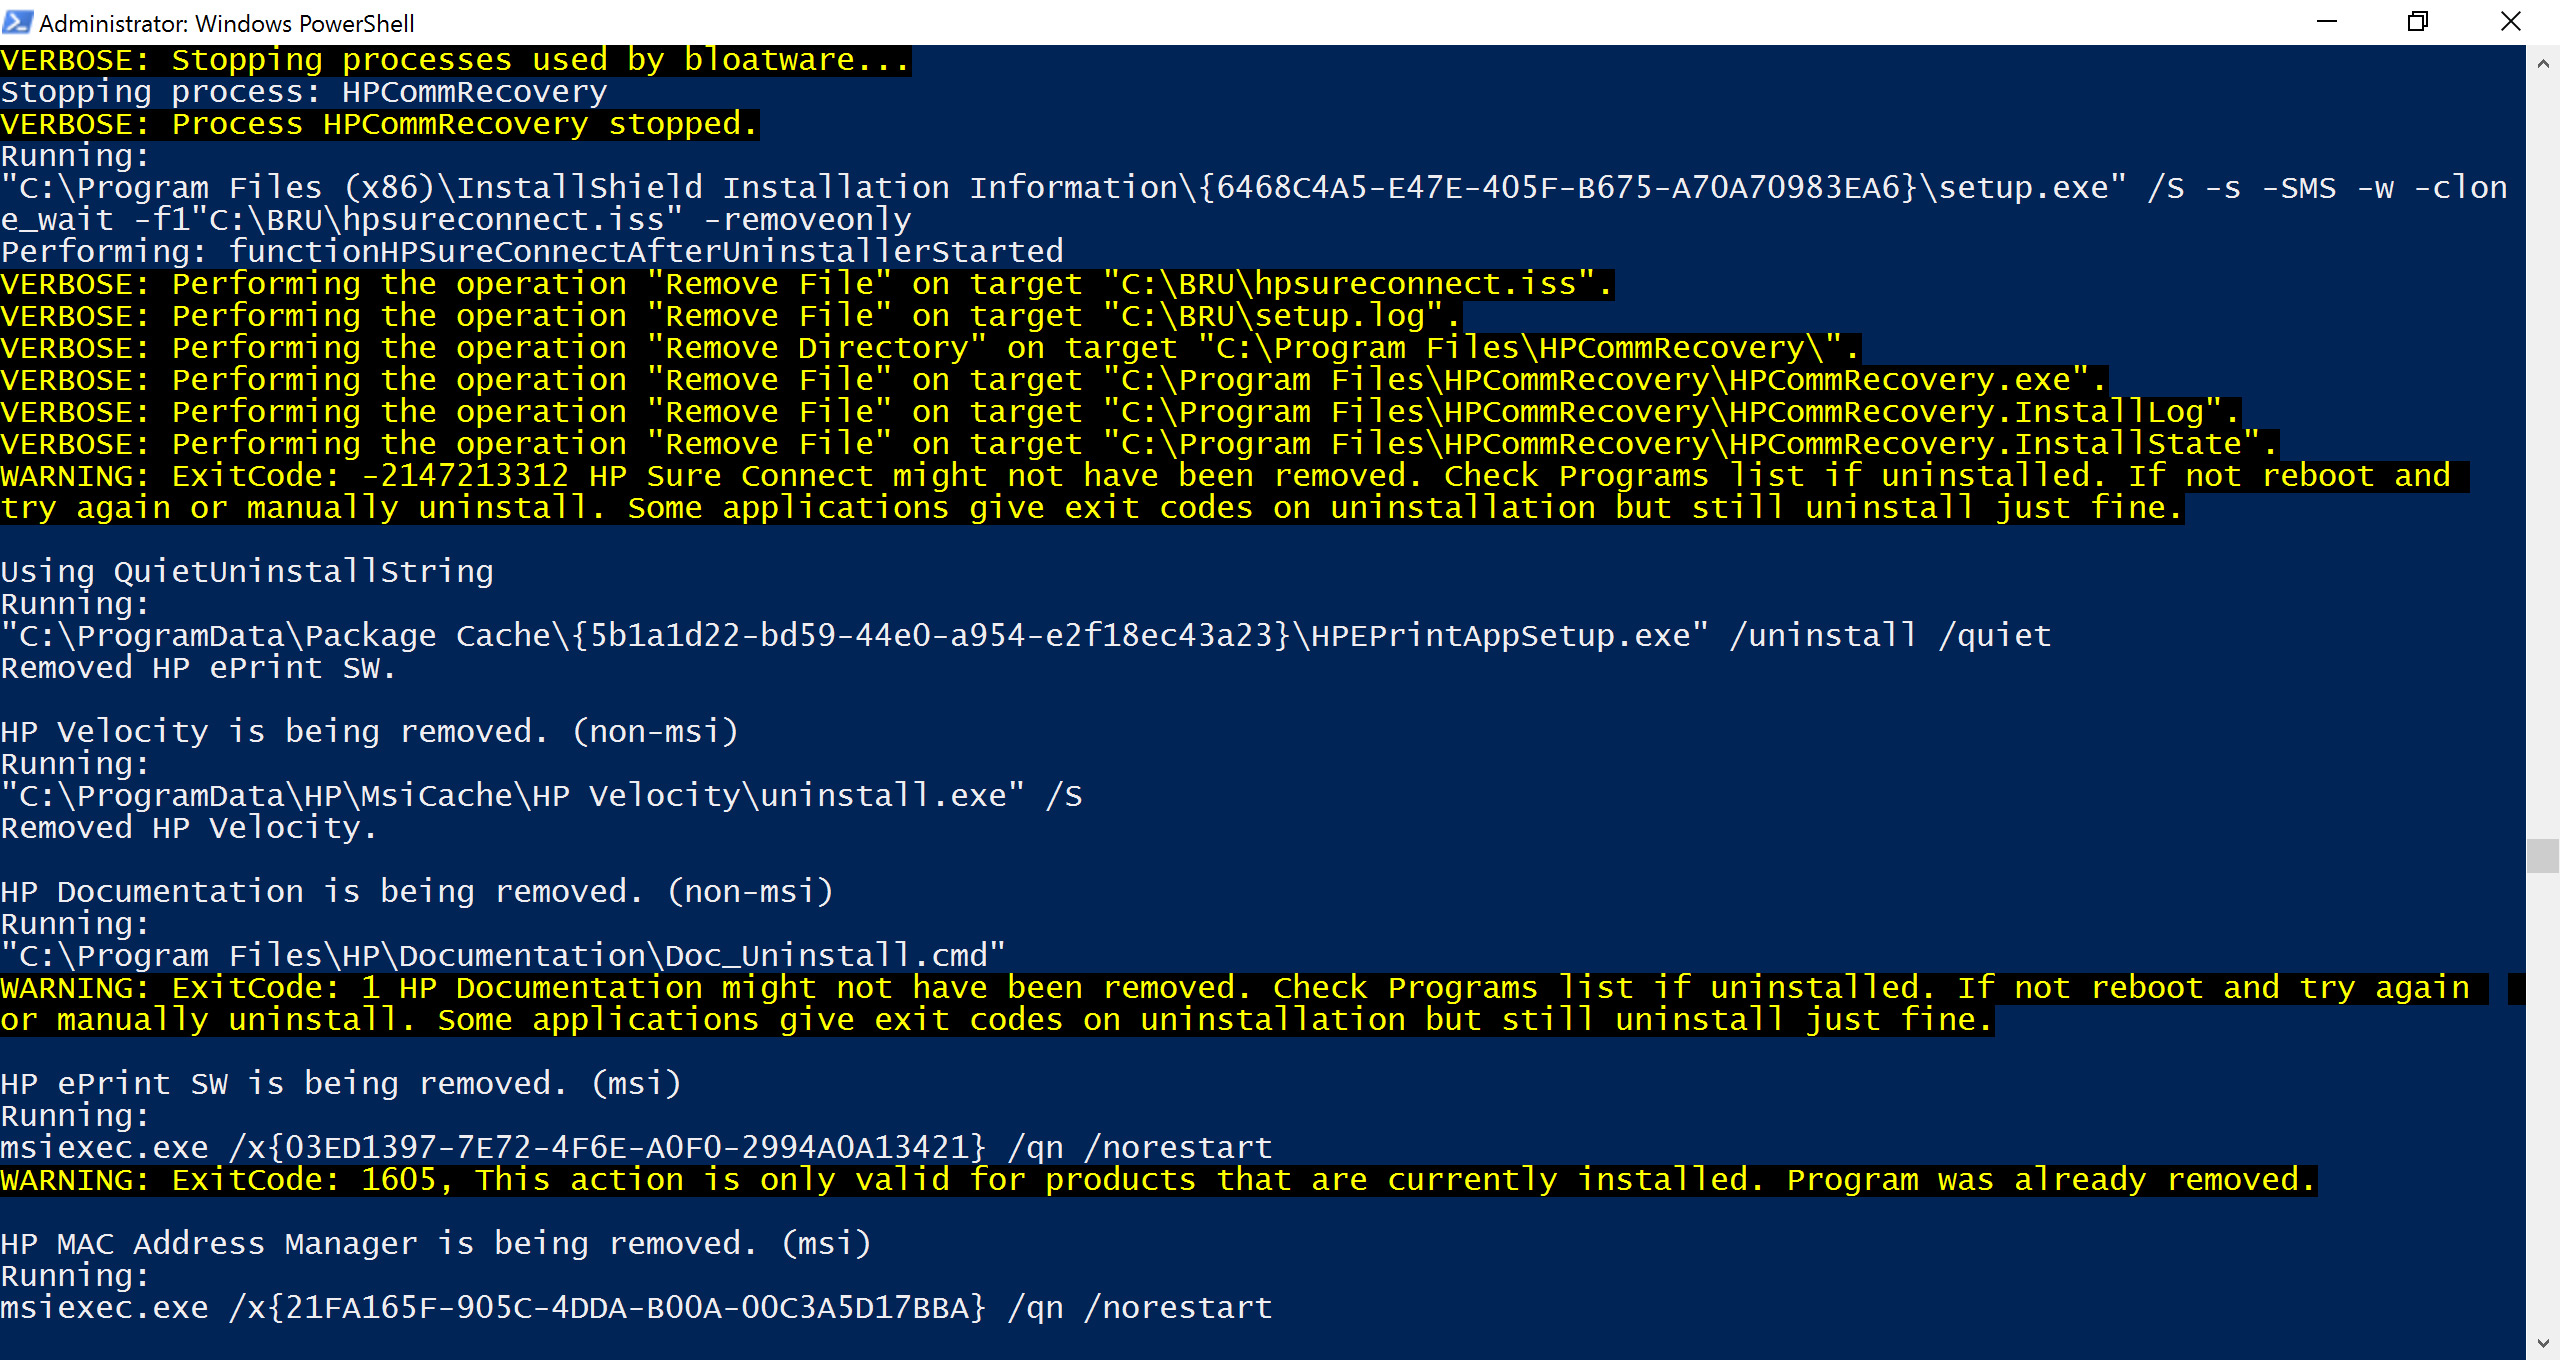Screen dimensions: 2560x1360
Task: Click the ExitCode 1605 warning line
Action: click(1159, 1180)
